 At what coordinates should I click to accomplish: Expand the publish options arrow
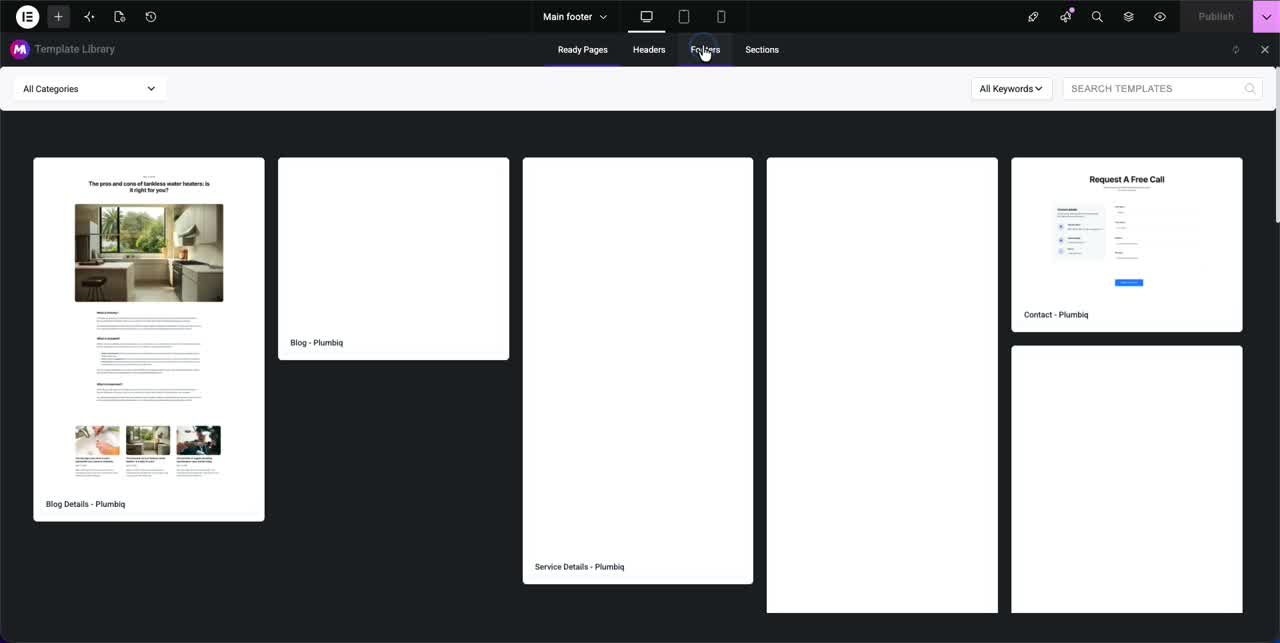click(1266, 17)
